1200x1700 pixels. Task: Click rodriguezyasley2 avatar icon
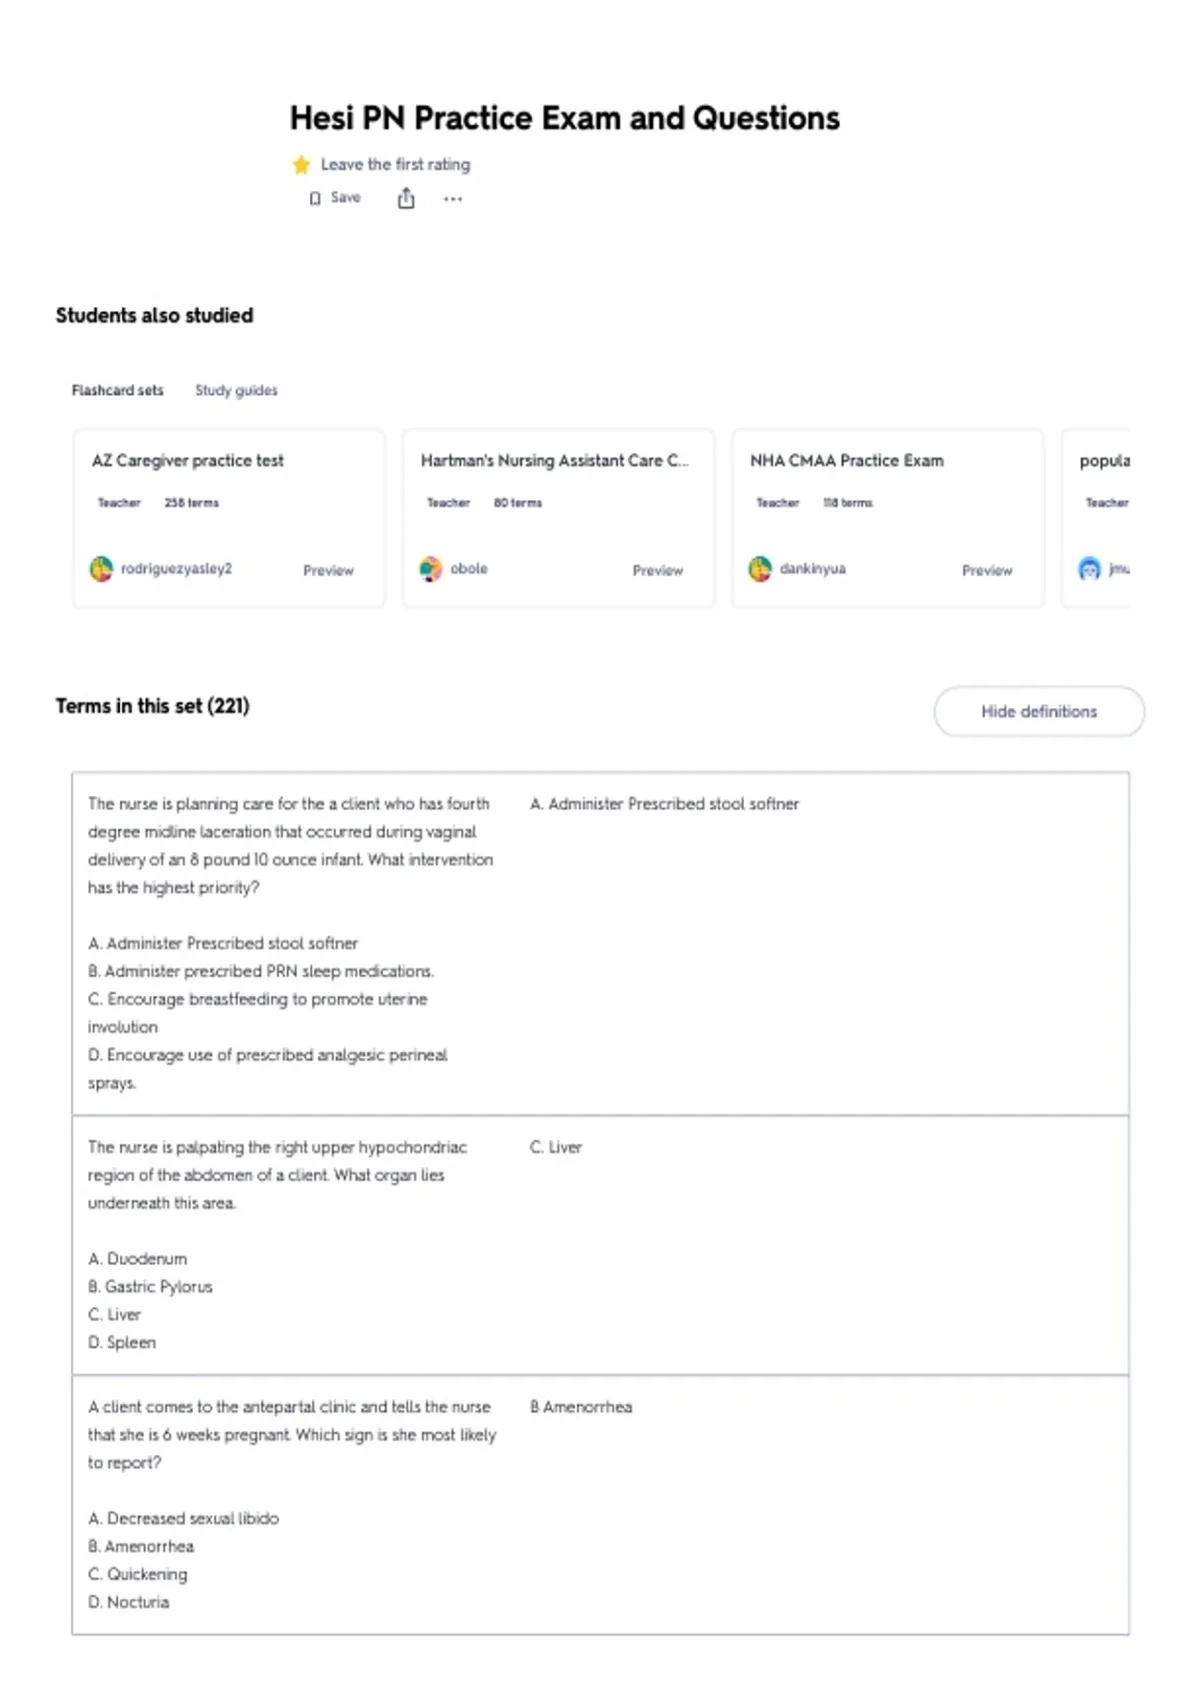pos(101,569)
